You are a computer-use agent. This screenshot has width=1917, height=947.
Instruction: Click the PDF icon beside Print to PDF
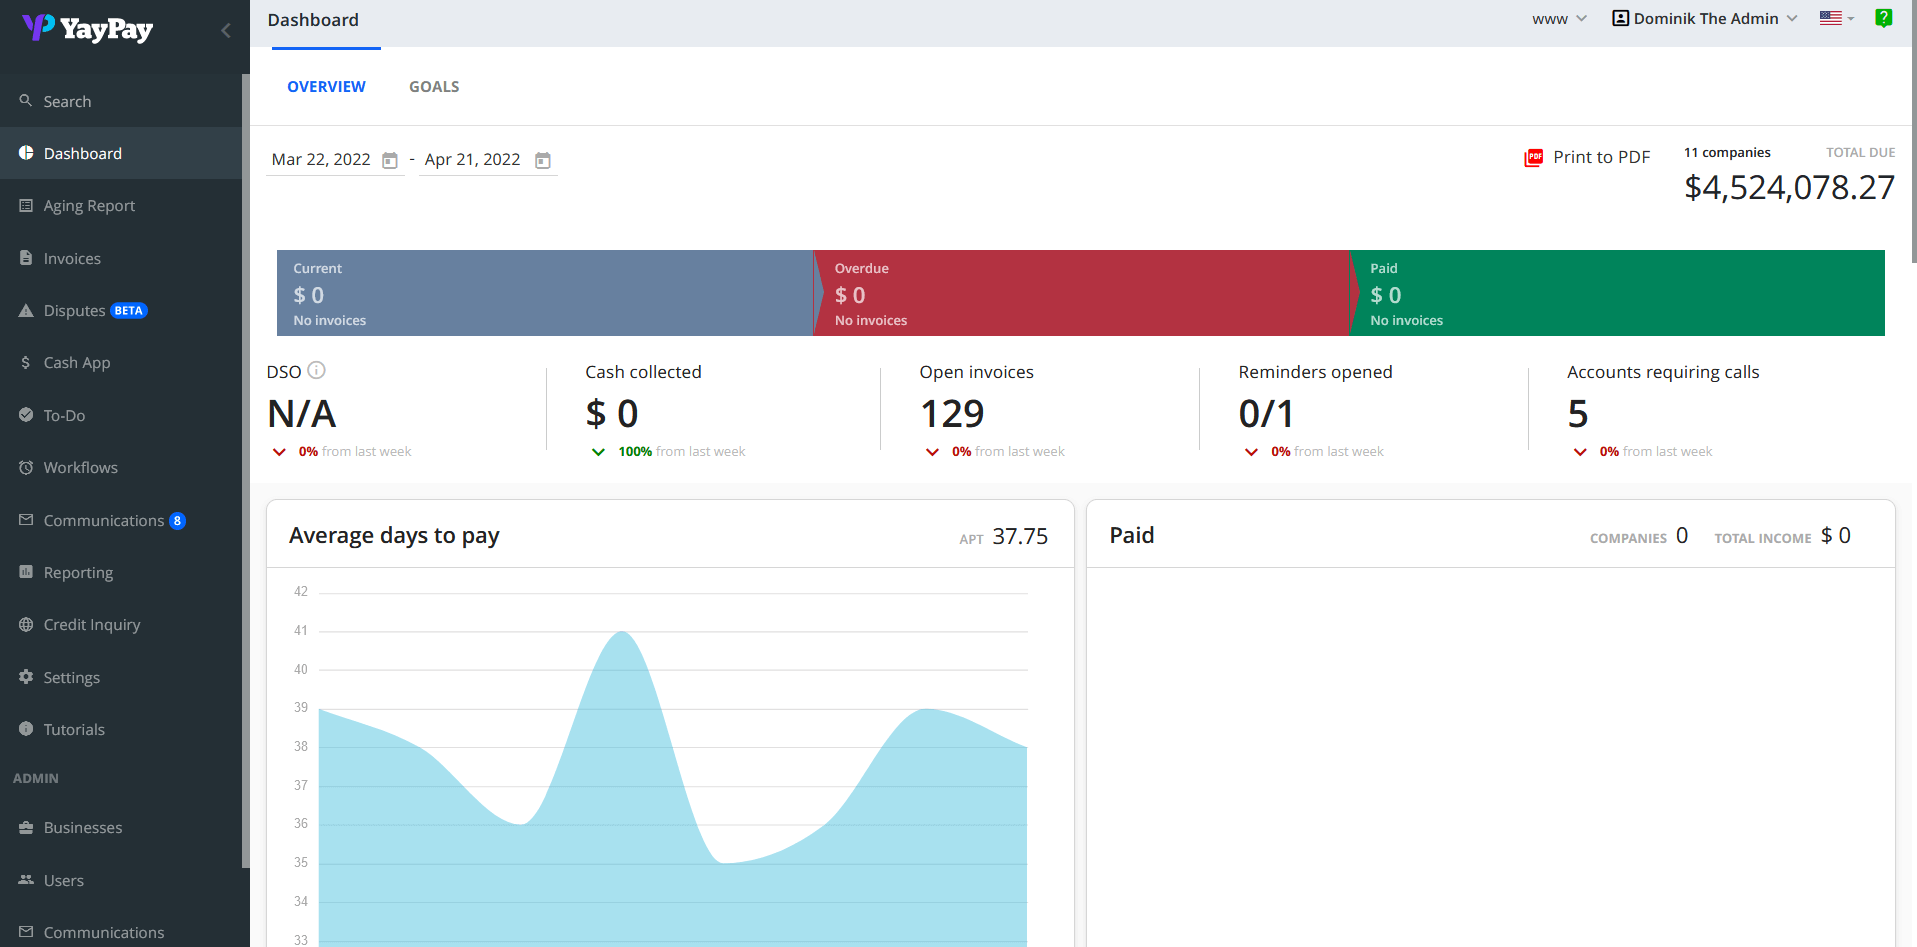(x=1533, y=158)
